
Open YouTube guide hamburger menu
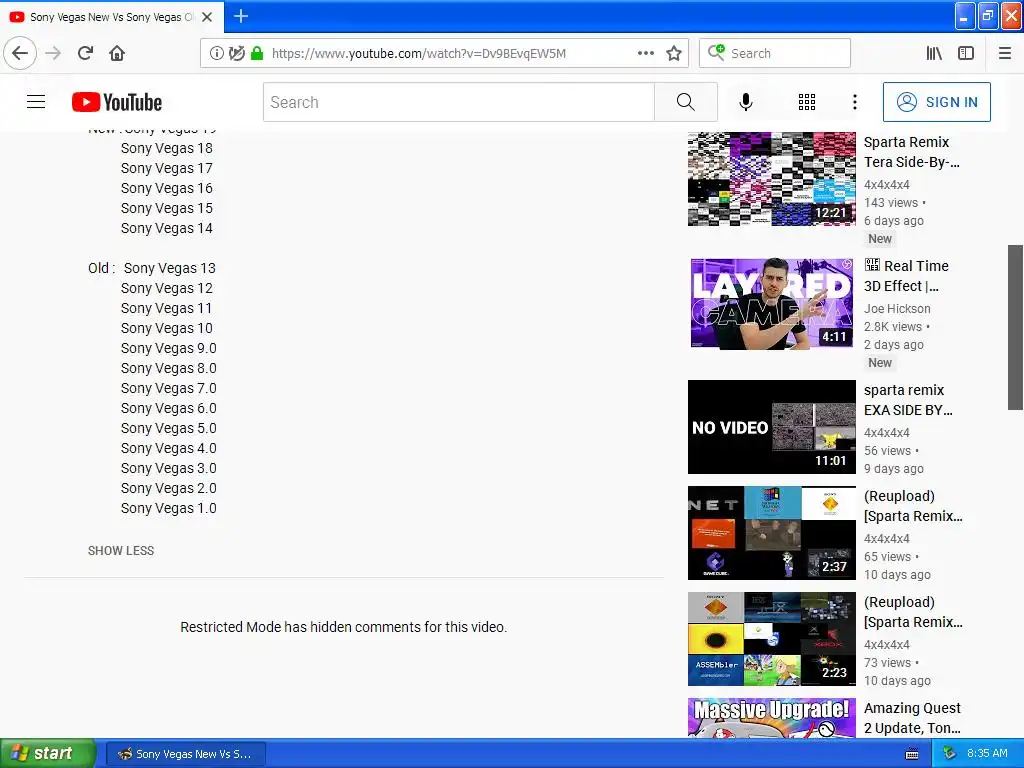[x=36, y=102]
